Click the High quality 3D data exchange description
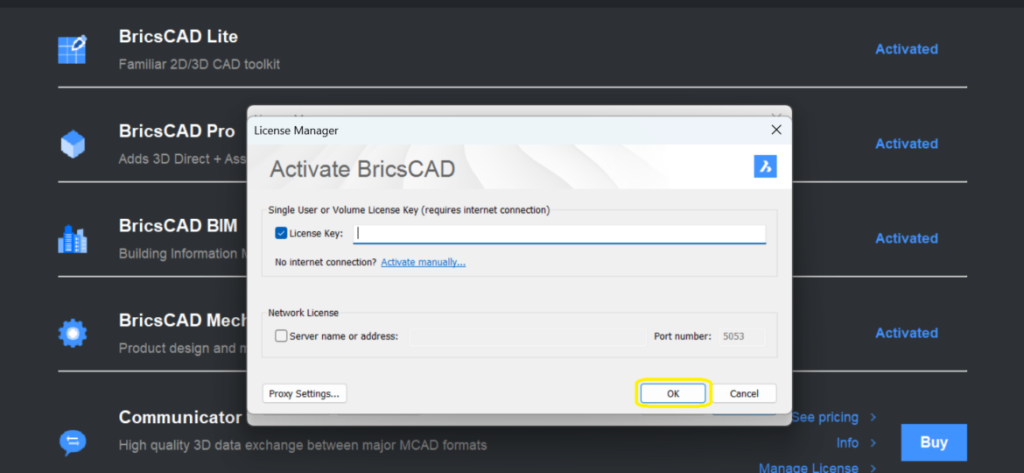This screenshot has height=473, width=1024. 302,446
